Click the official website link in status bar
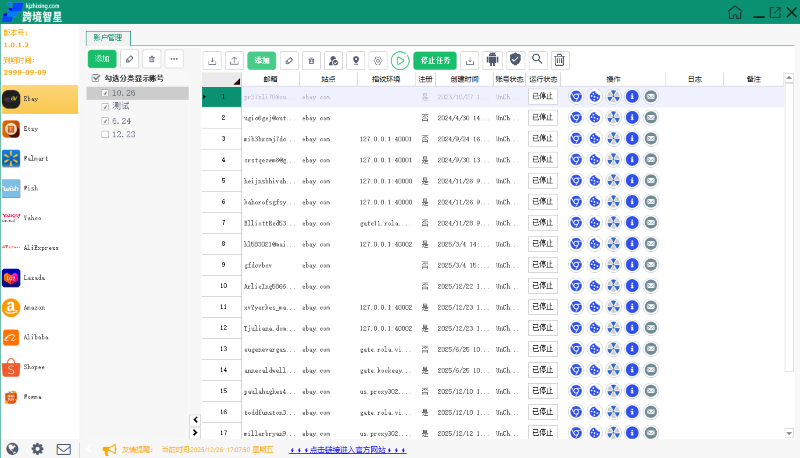Image resolution: width=800 pixels, height=458 pixels. click(347, 450)
